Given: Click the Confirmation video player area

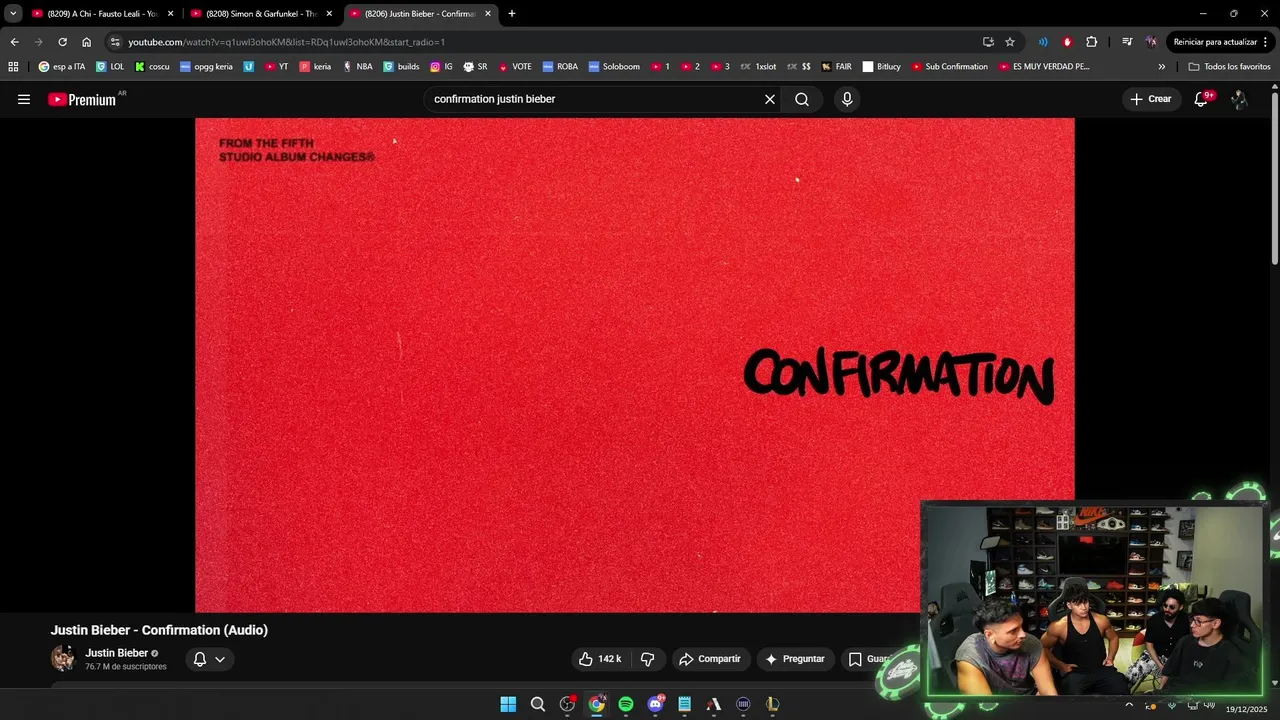Looking at the screenshot, I should (634, 365).
